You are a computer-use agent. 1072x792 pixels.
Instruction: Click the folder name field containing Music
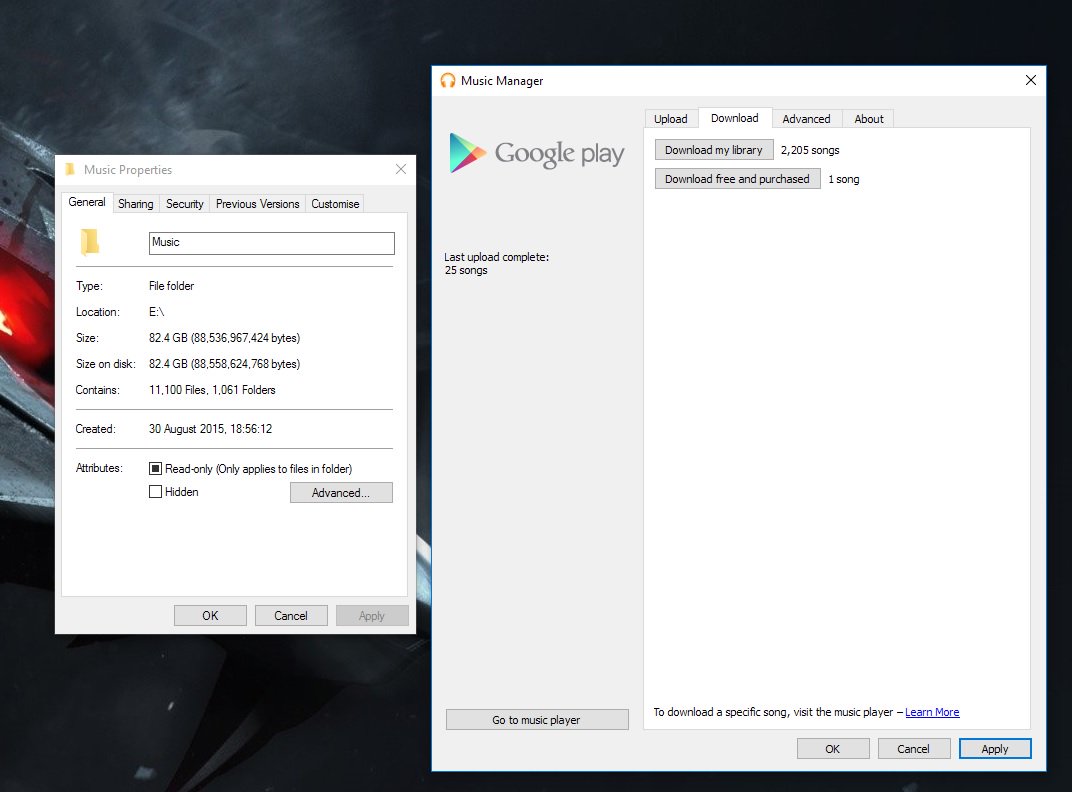(271, 243)
